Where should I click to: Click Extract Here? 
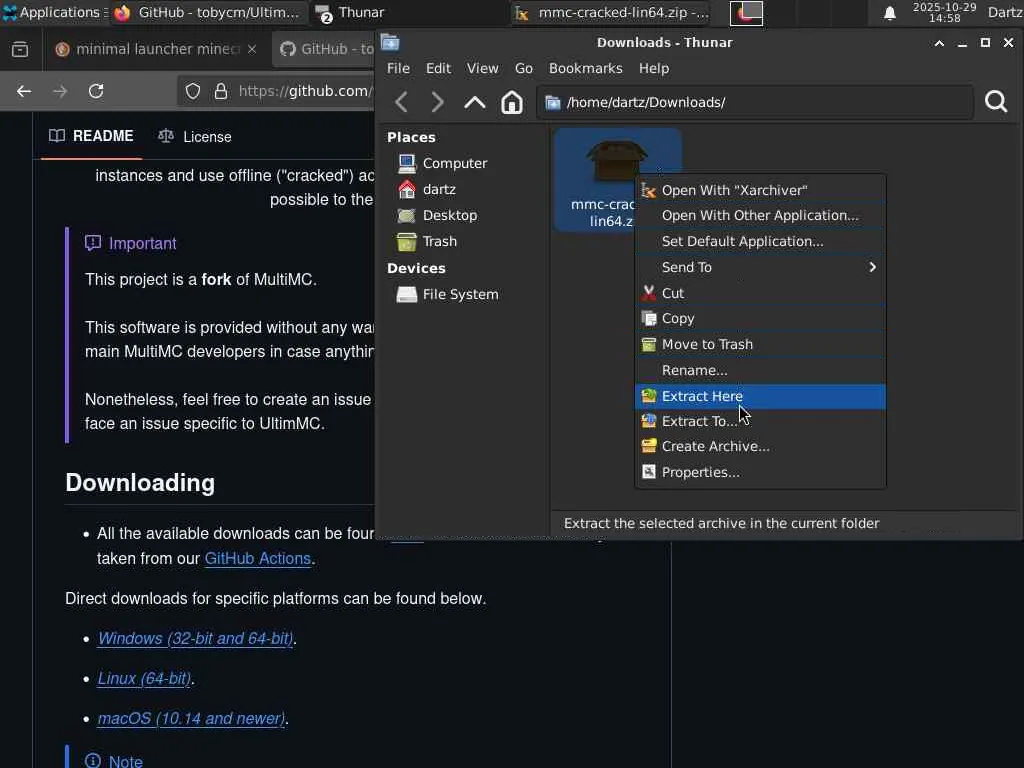click(760, 396)
